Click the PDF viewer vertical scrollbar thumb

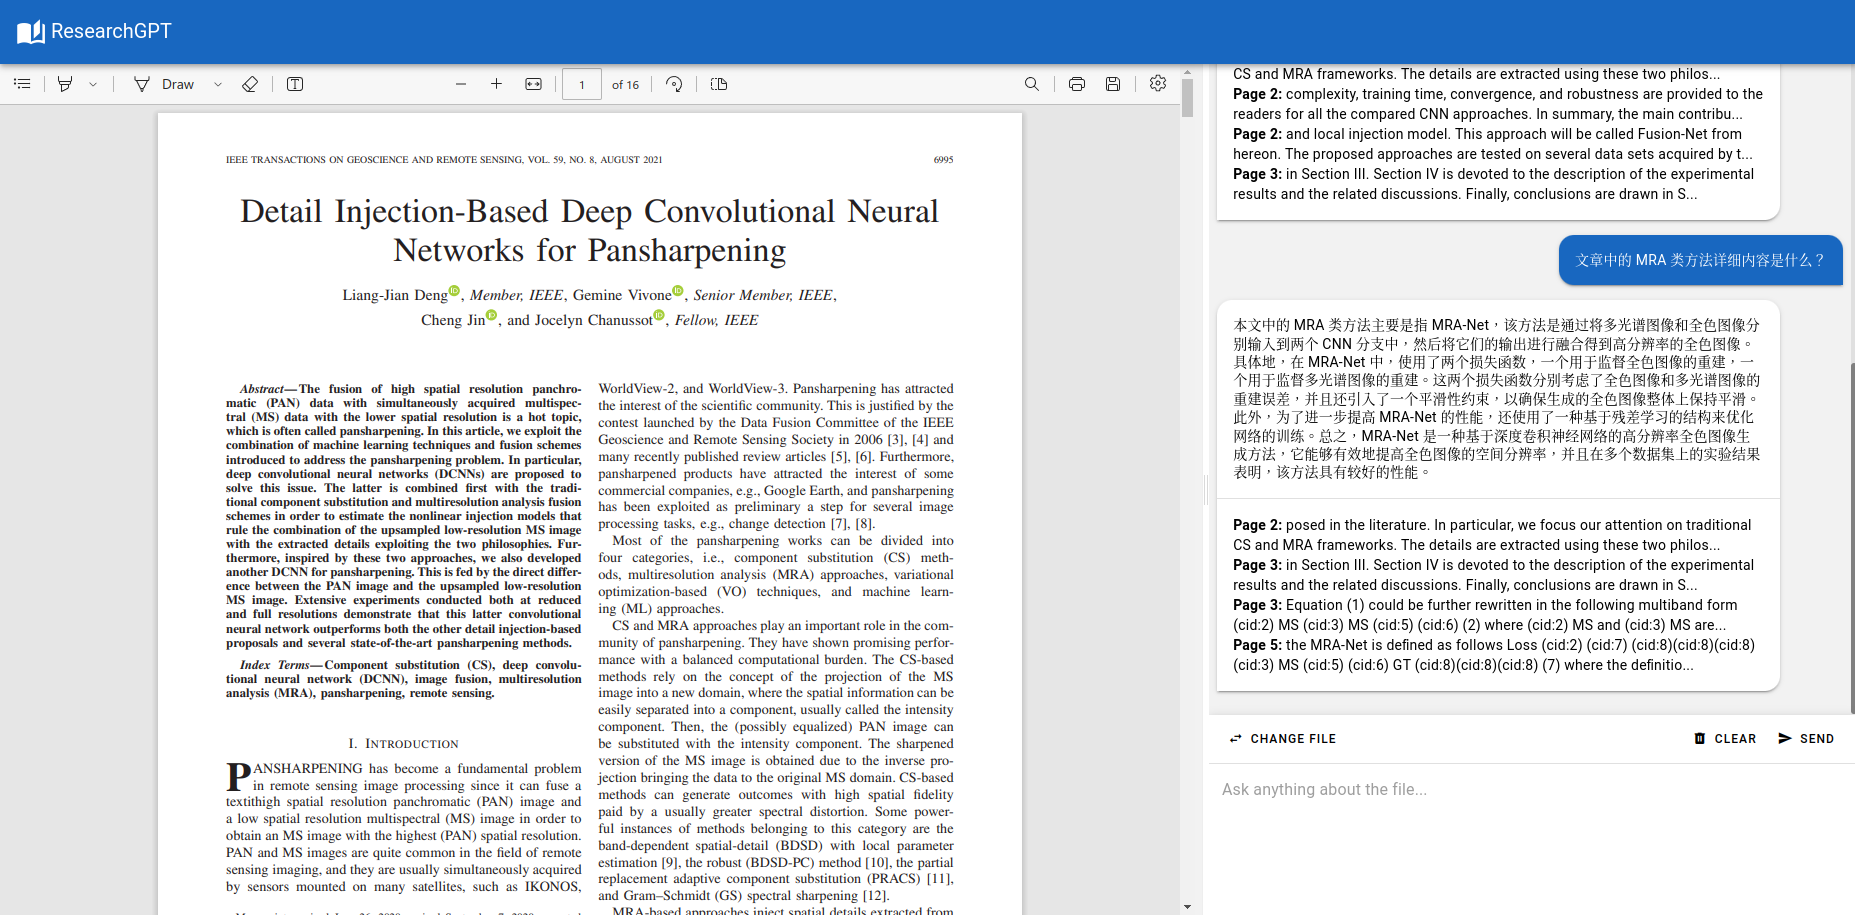(x=1187, y=98)
